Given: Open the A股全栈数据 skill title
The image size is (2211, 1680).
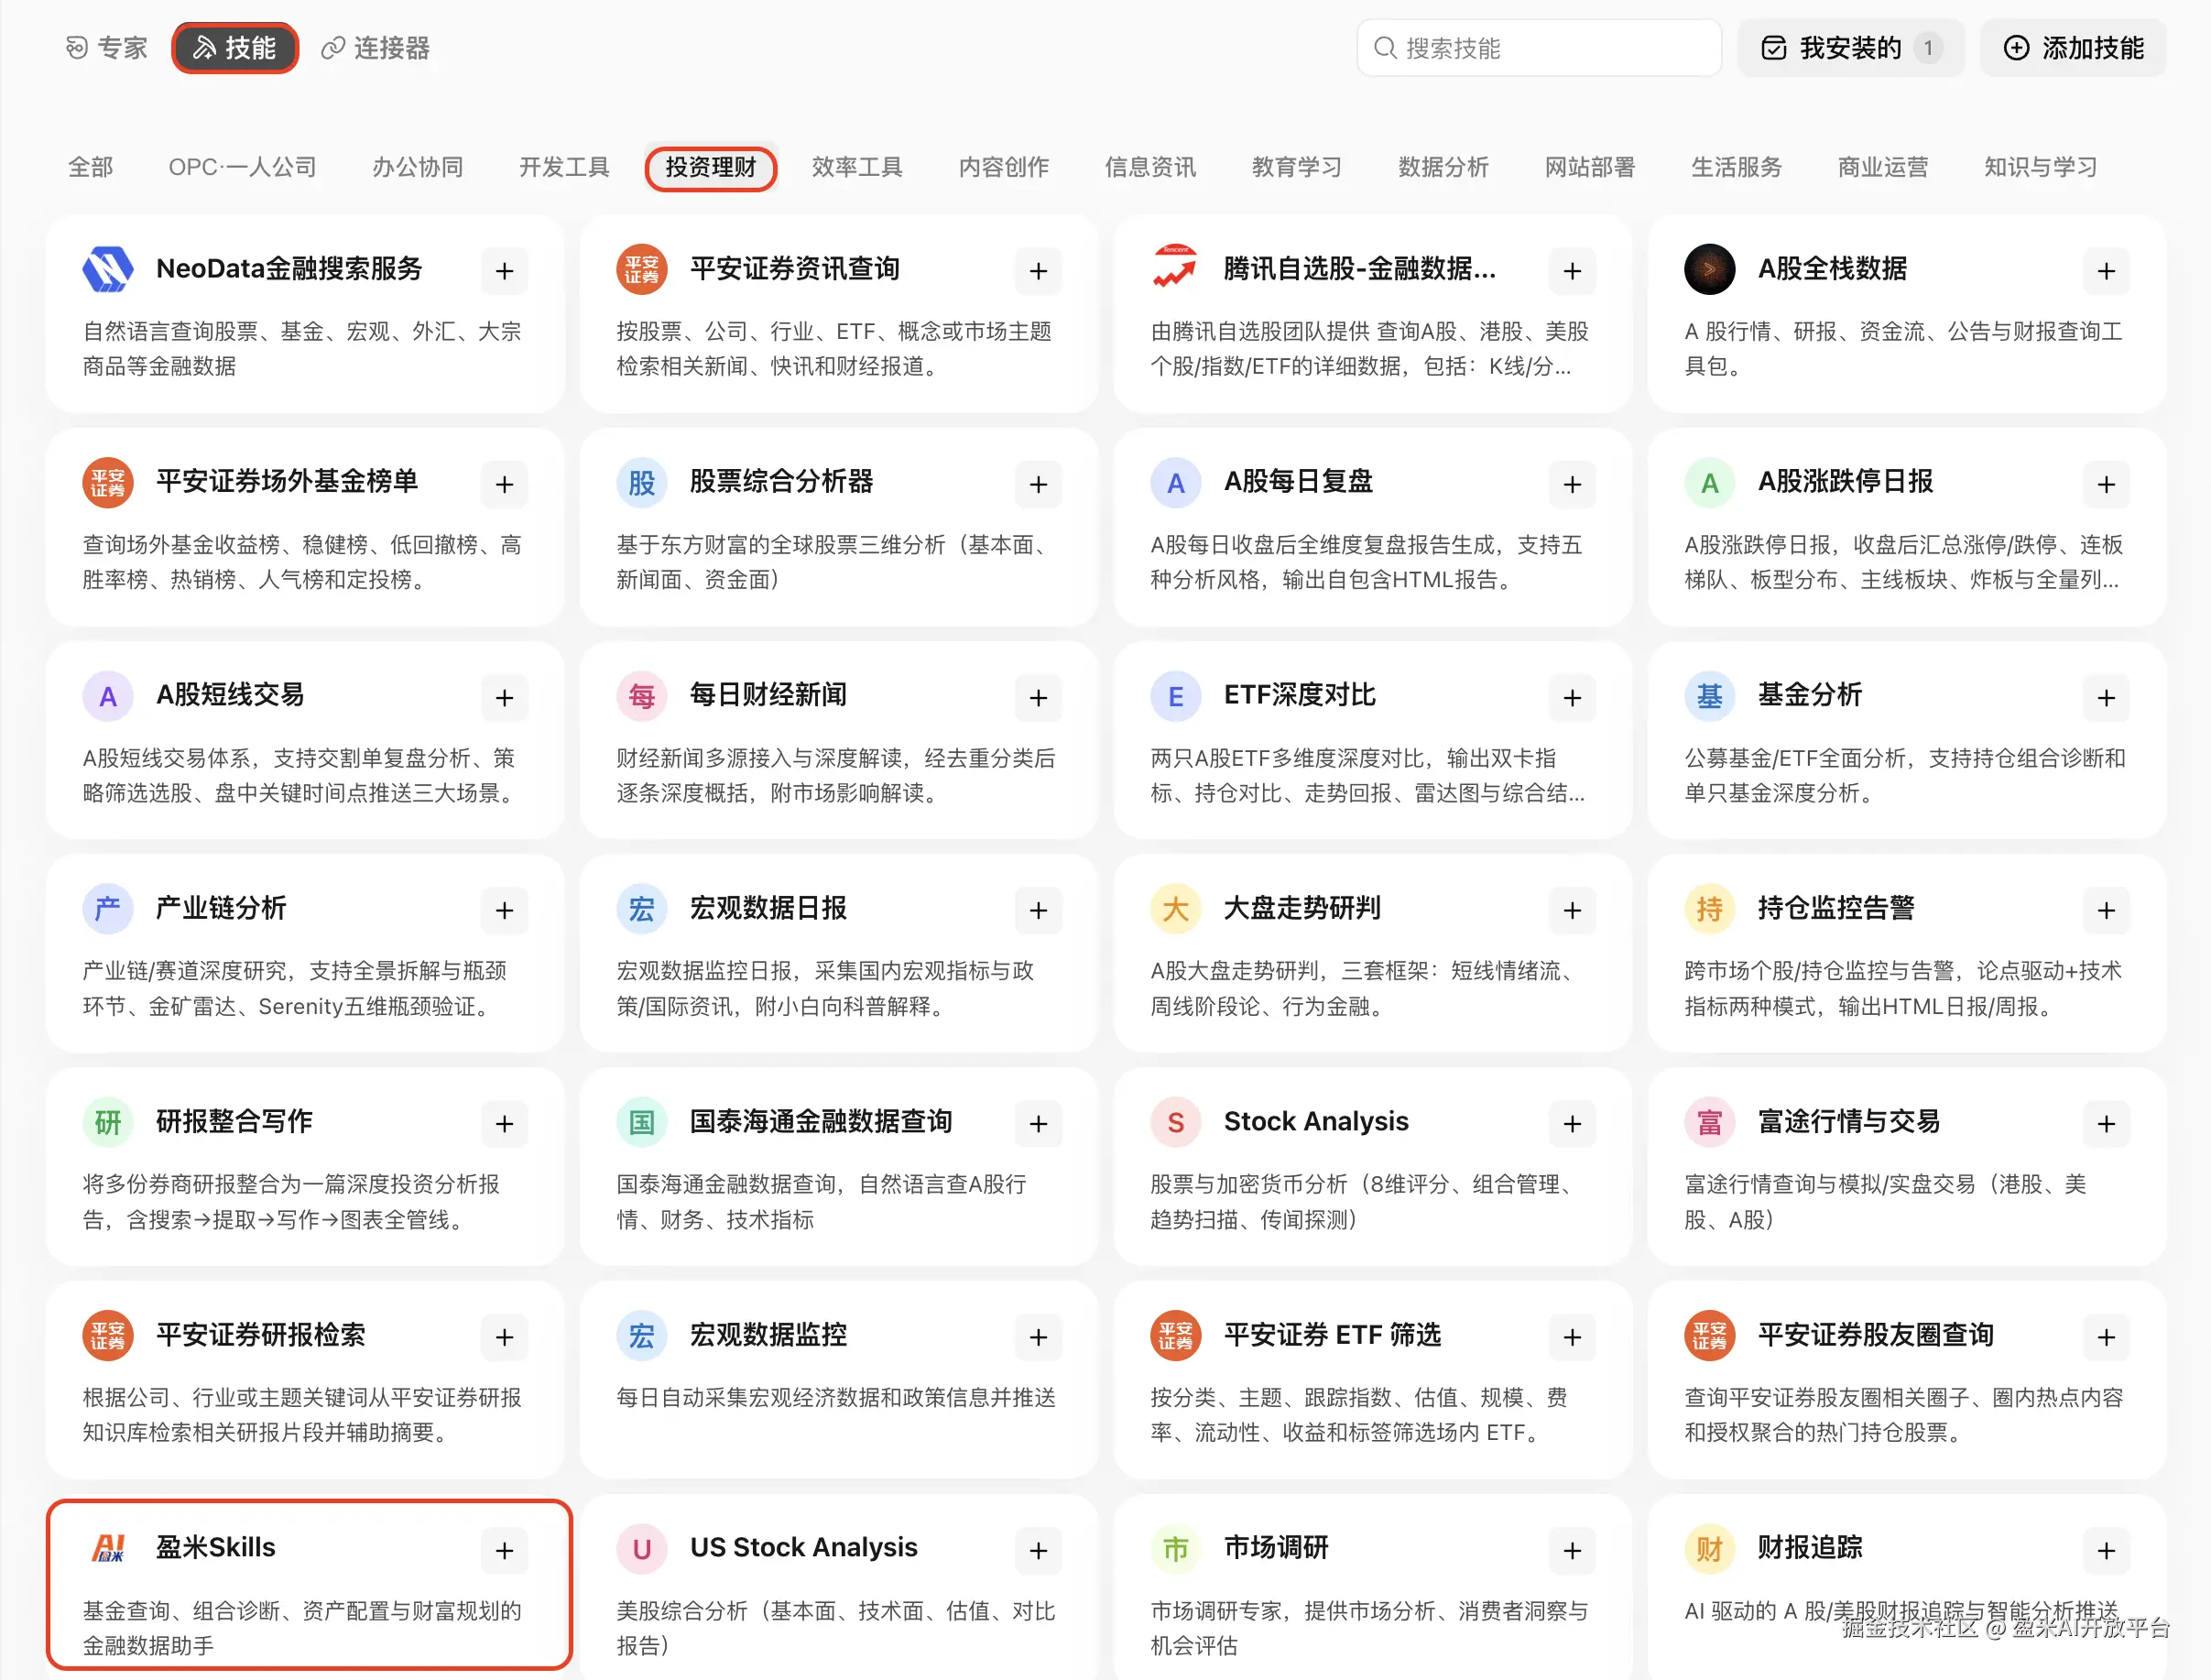Looking at the screenshot, I should click(1833, 269).
